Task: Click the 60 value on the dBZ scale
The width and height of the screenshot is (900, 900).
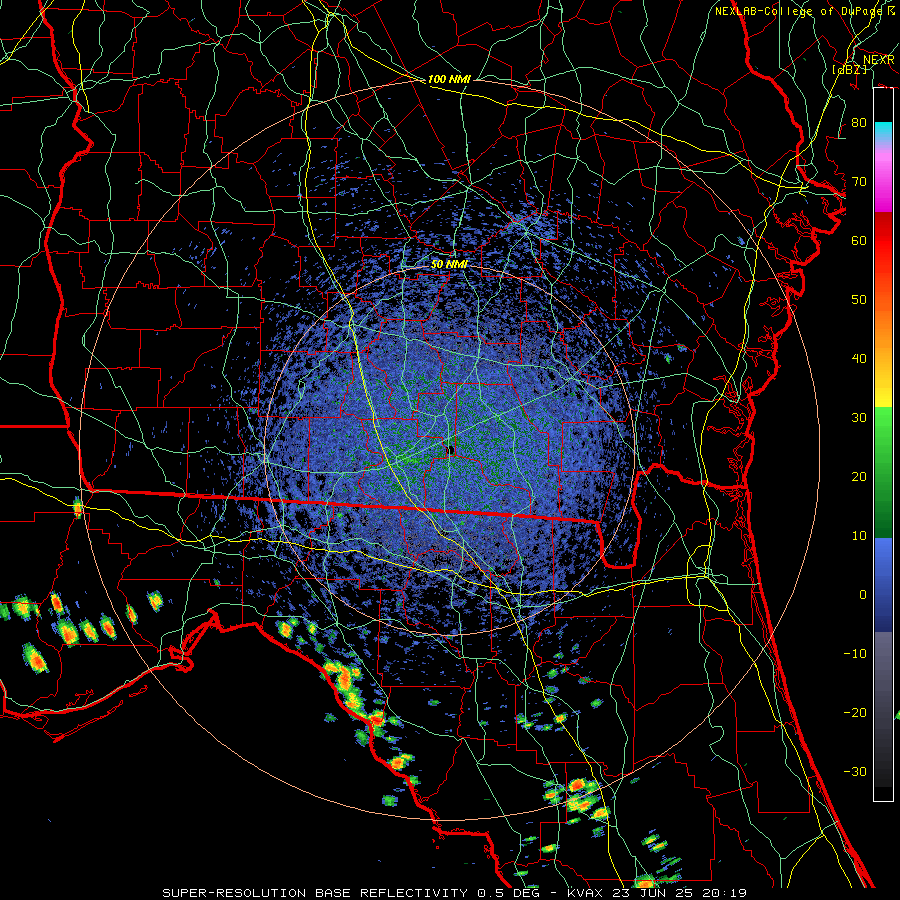Action: [859, 240]
